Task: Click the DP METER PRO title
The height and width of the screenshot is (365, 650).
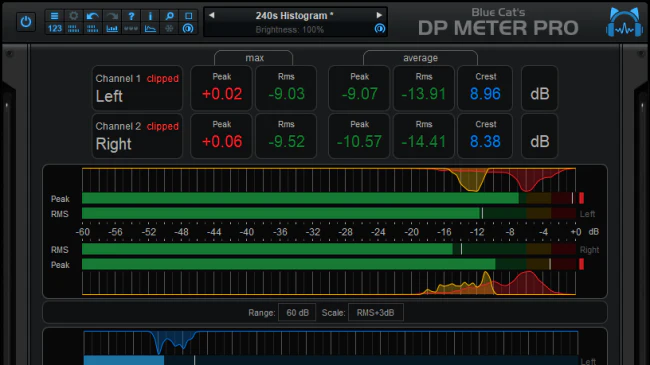Action: [498, 28]
